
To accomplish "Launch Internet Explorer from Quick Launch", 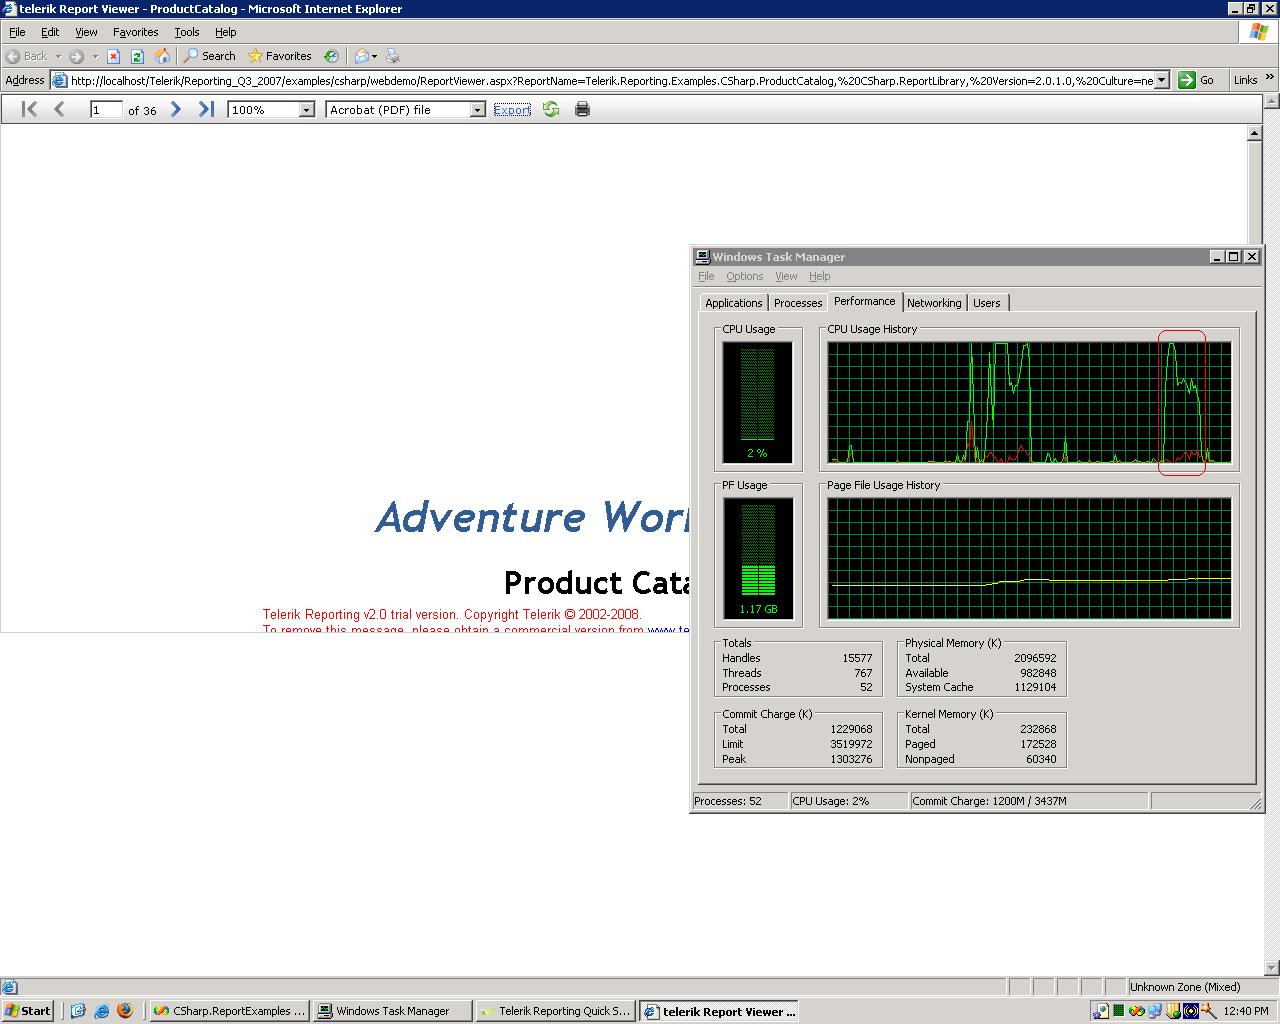I will tap(101, 1011).
